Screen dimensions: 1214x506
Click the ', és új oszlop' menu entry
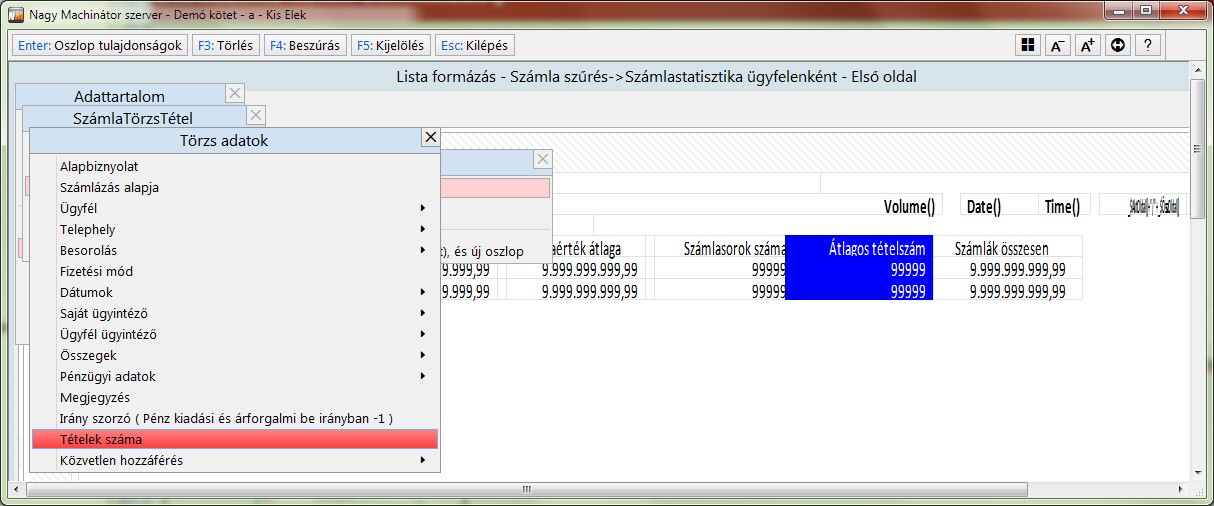click(483, 251)
